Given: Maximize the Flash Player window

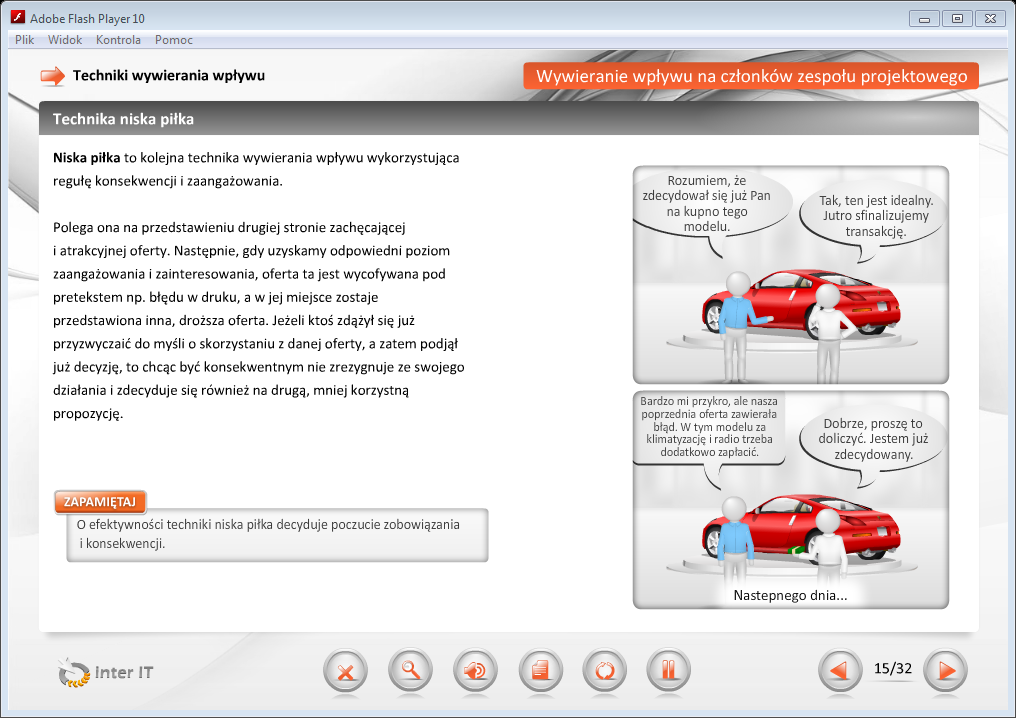Looking at the screenshot, I should [x=957, y=19].
